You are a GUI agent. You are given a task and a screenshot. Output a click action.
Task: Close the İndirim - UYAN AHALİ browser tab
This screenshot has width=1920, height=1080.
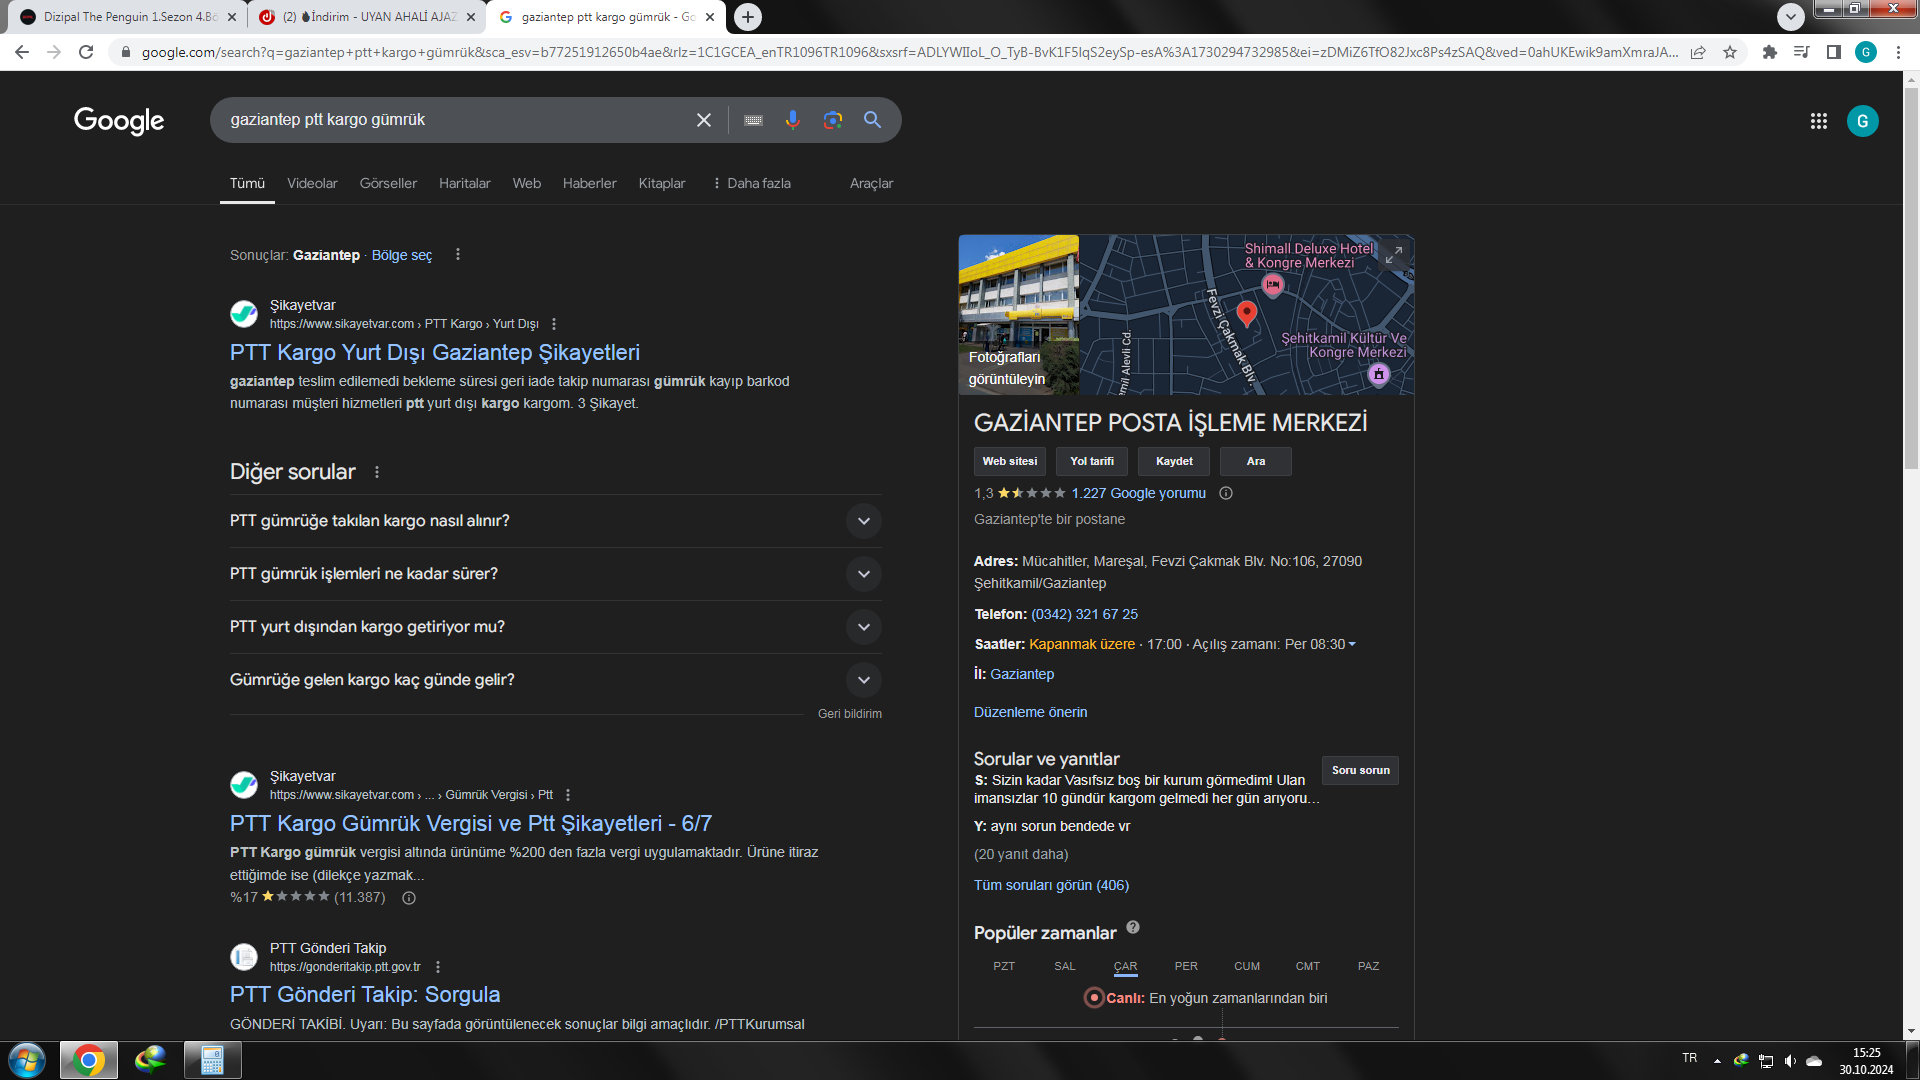tap(471, 17)
